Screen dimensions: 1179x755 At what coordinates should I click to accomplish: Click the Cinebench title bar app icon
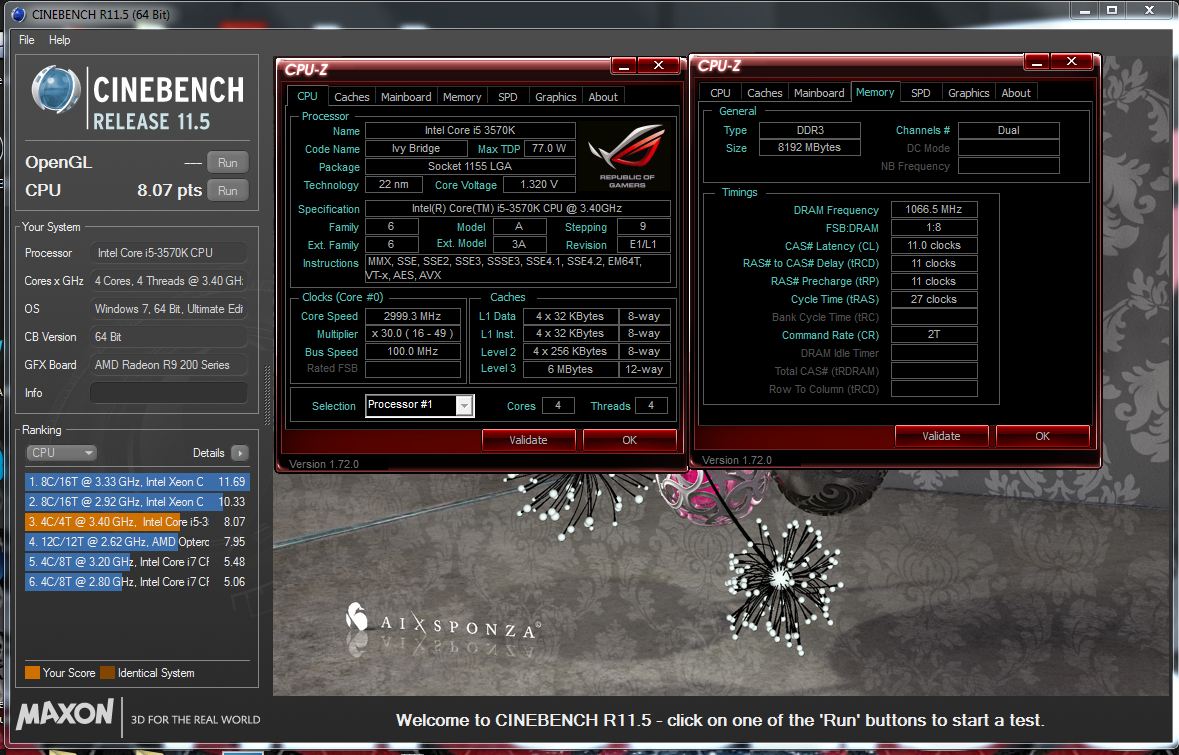click(18, 14)
